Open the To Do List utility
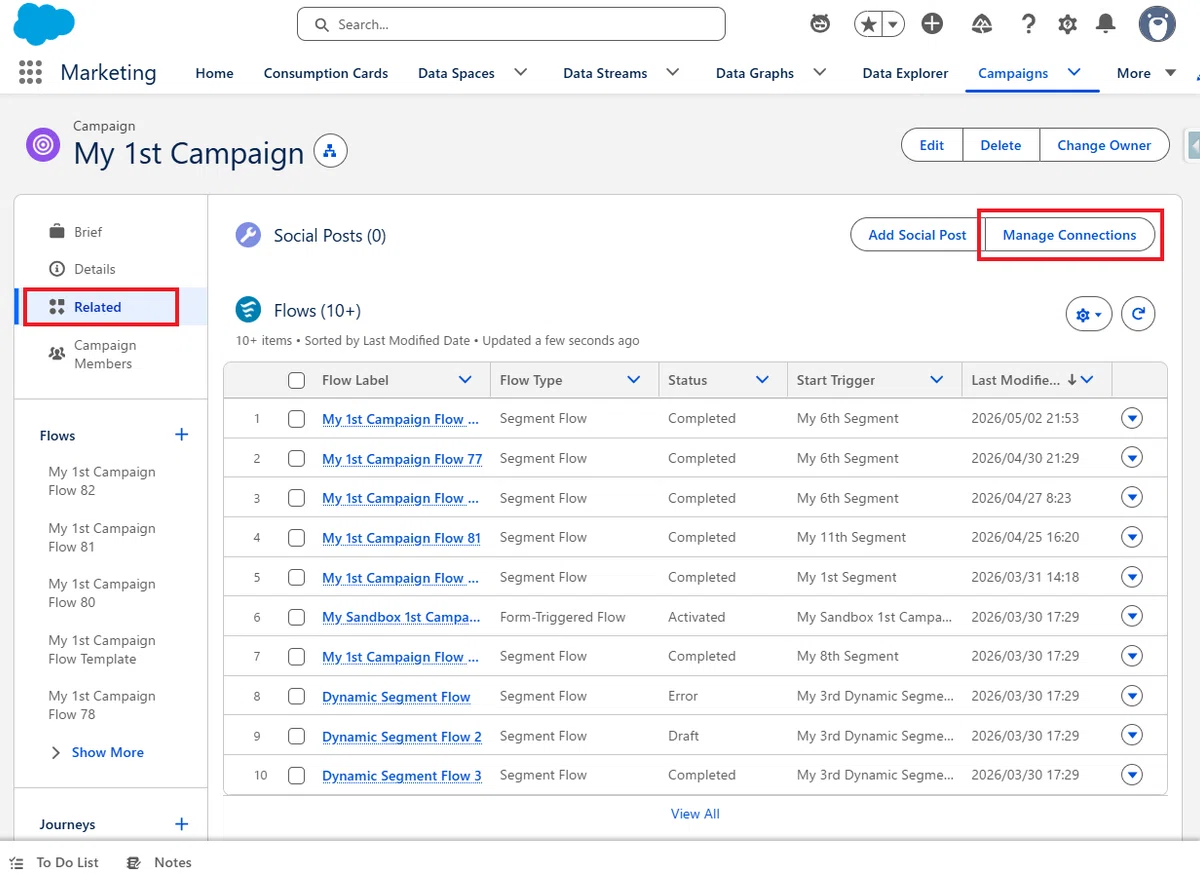This screenshot has width=1200, height=874. (x=54, y=862)
